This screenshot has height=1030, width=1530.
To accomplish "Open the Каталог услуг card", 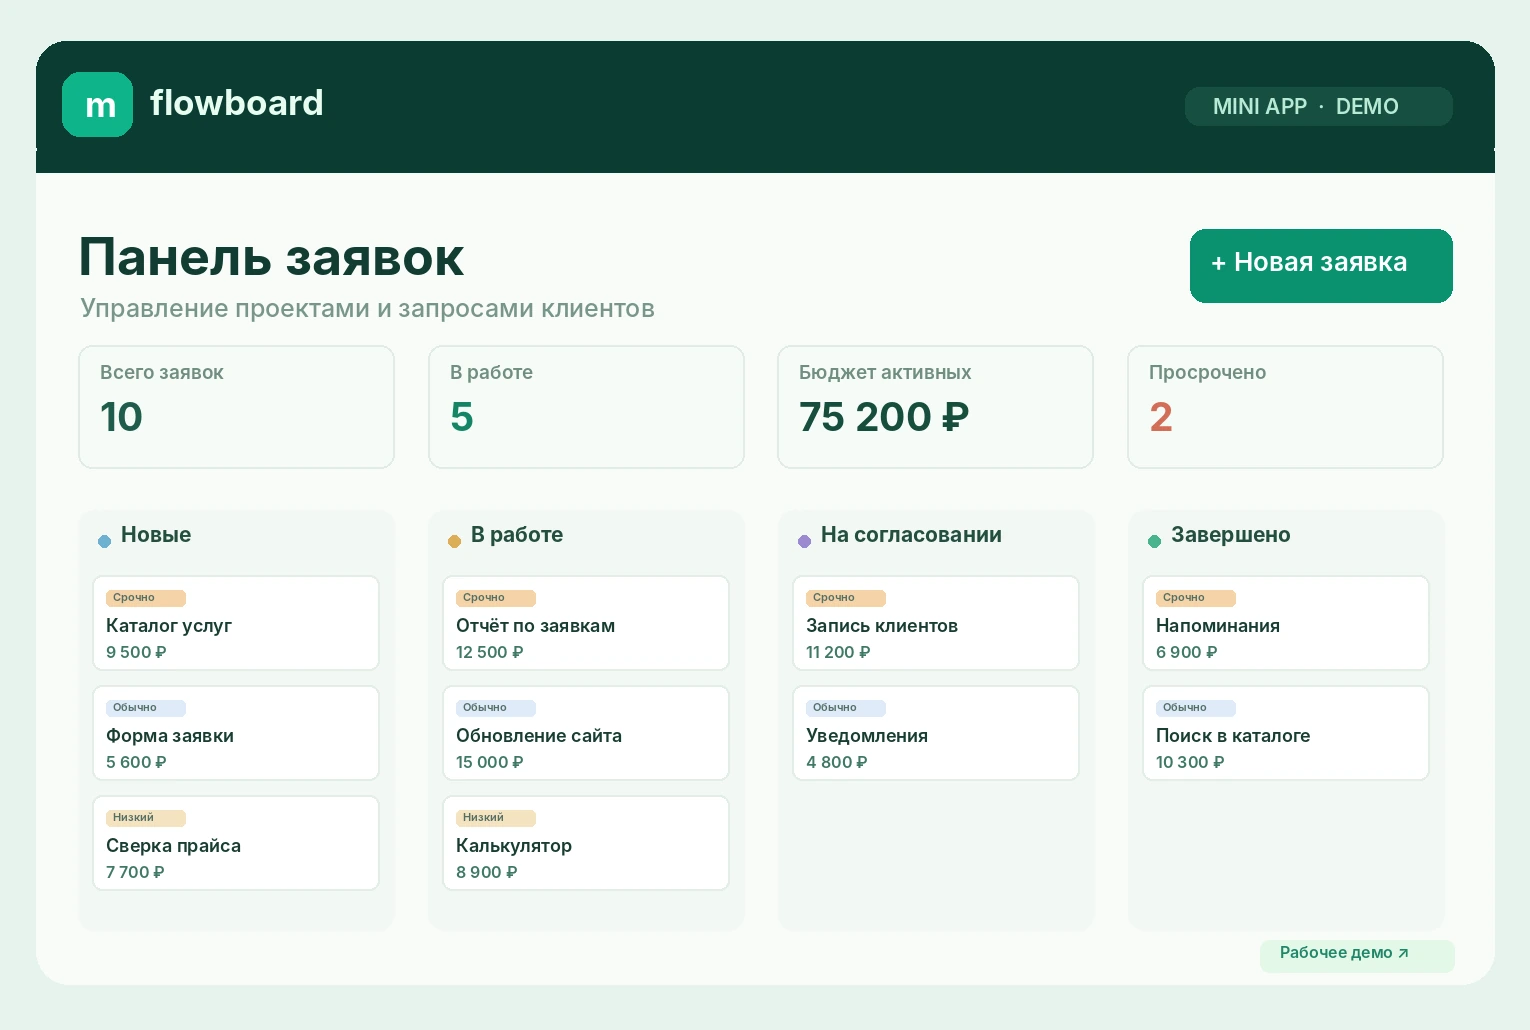I will coord(236,623).
